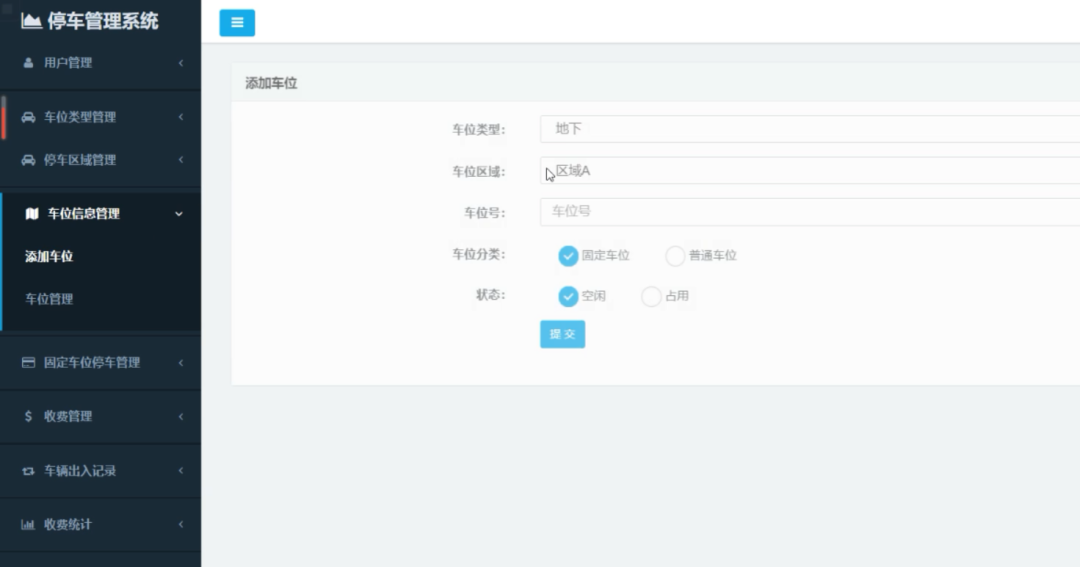The width and height of the screenshot is (1080, 567).
Task: Click the bar chart icon next to 收费统计
Action: [x=28, y=524]
